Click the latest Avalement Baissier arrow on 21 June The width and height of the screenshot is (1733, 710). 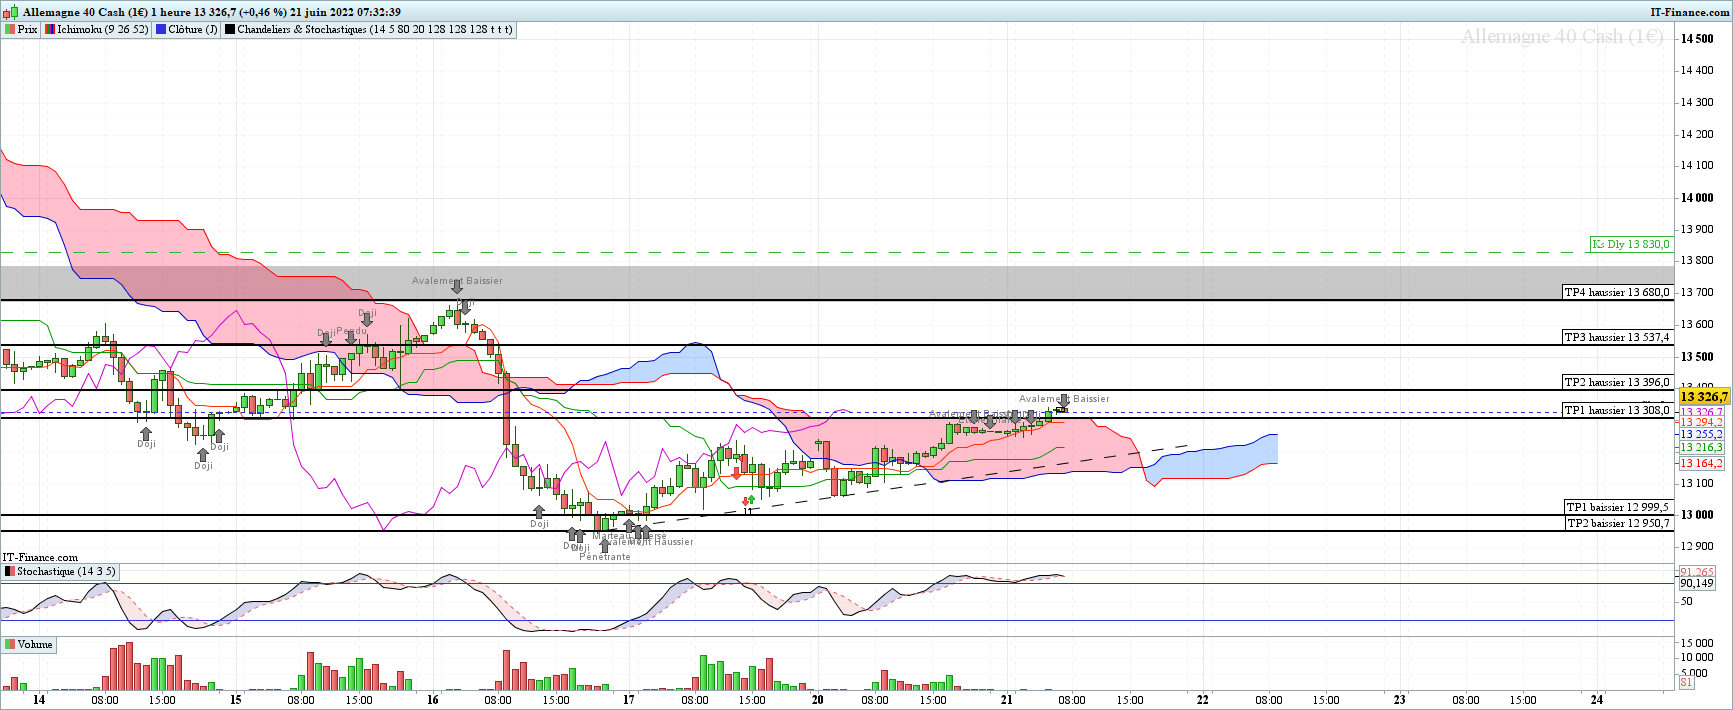(x=1064, y=403)
